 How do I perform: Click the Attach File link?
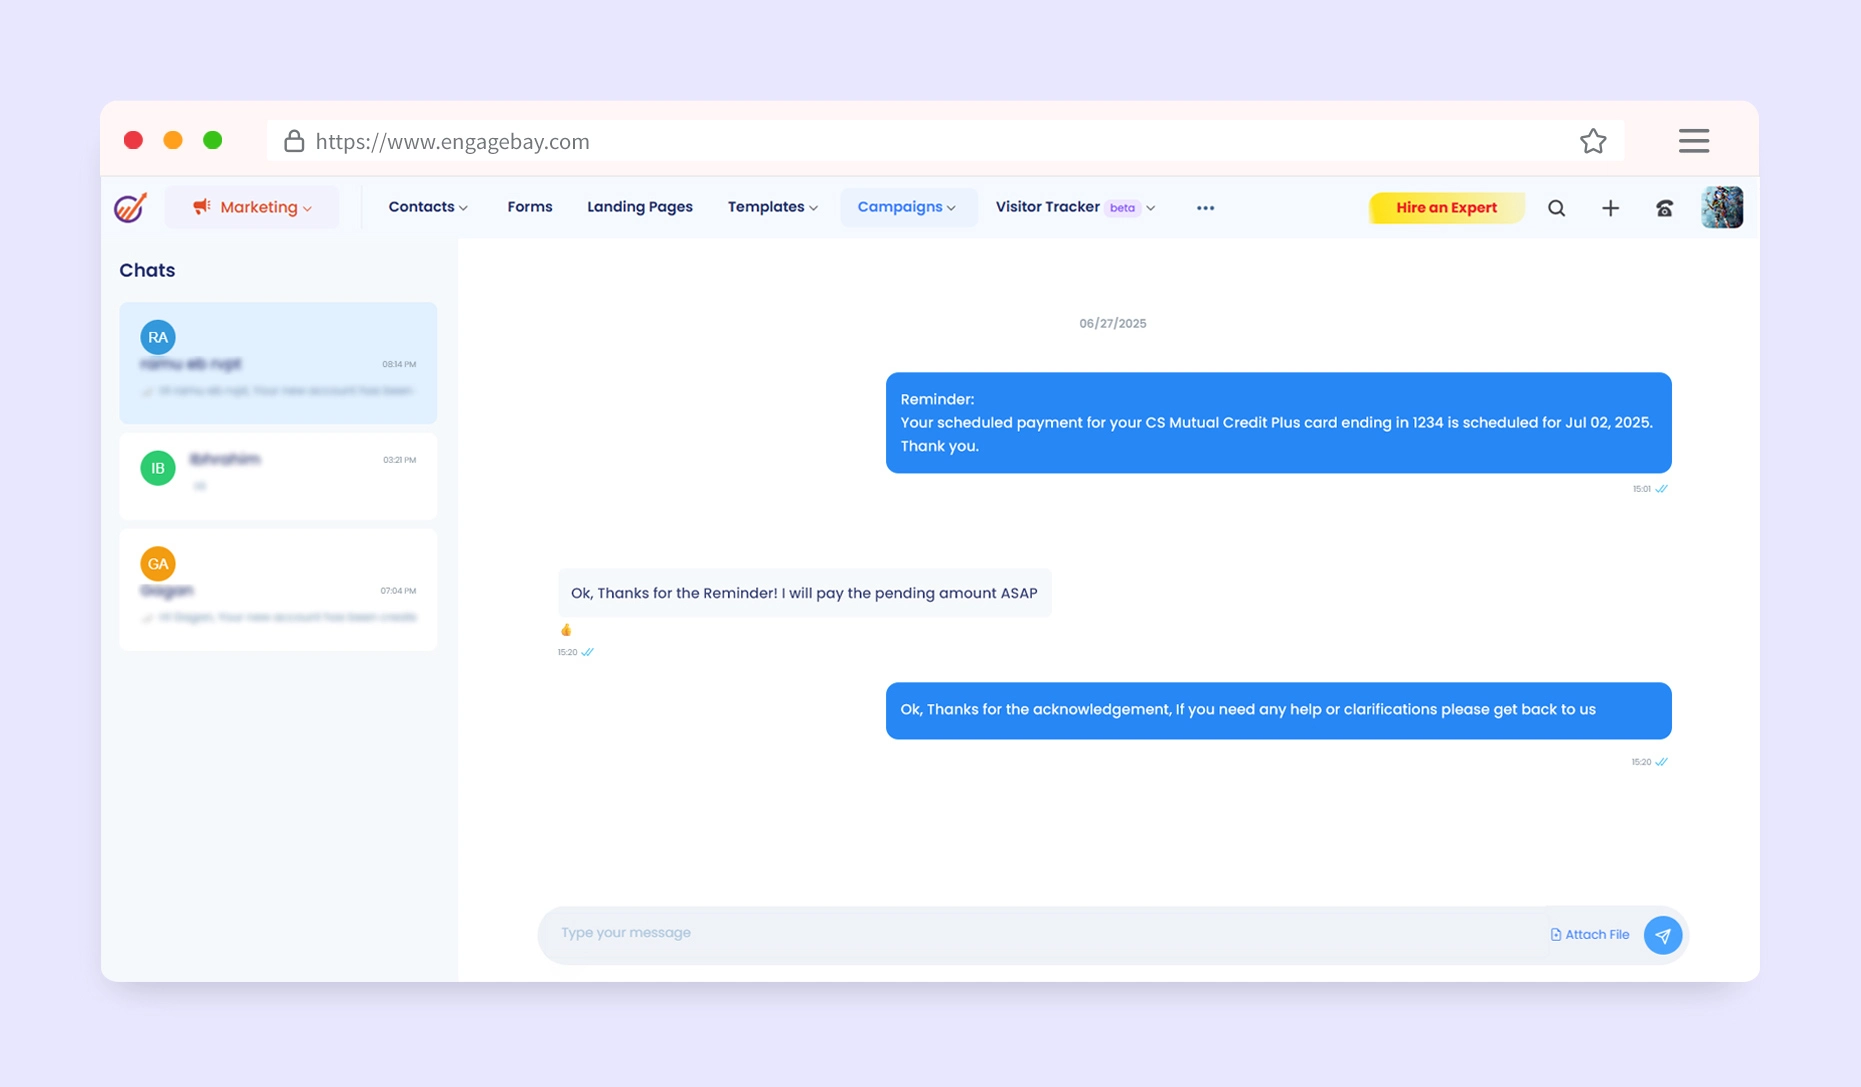click(1589, 935)
